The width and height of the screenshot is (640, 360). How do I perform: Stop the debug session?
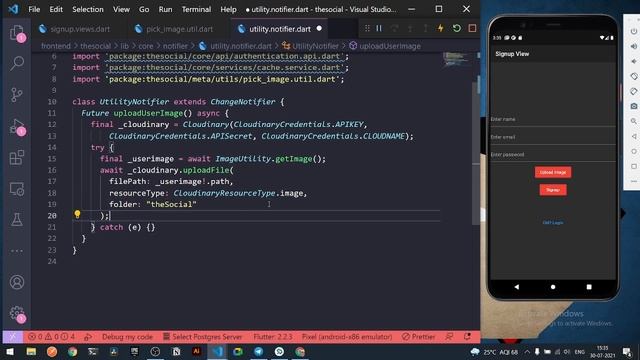click(472, 28)
